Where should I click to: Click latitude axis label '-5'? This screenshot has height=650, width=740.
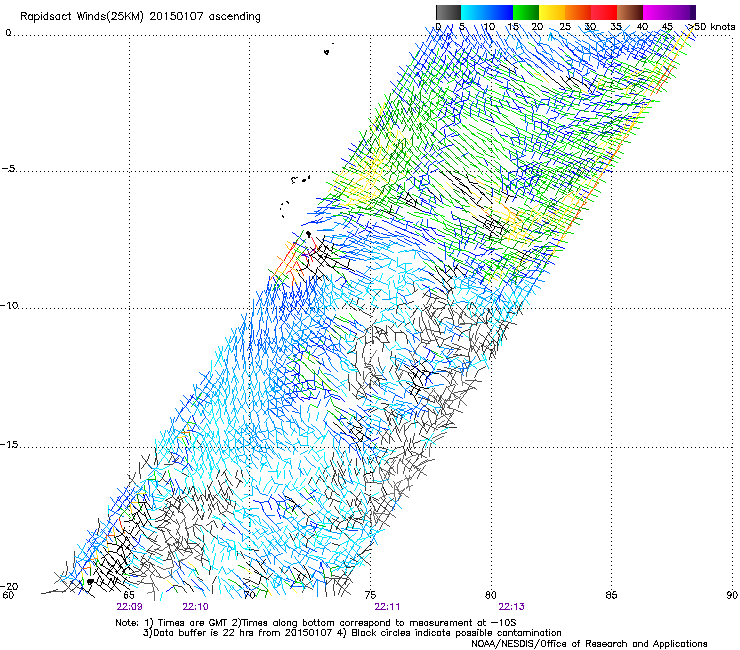click(x=9, y=169)
